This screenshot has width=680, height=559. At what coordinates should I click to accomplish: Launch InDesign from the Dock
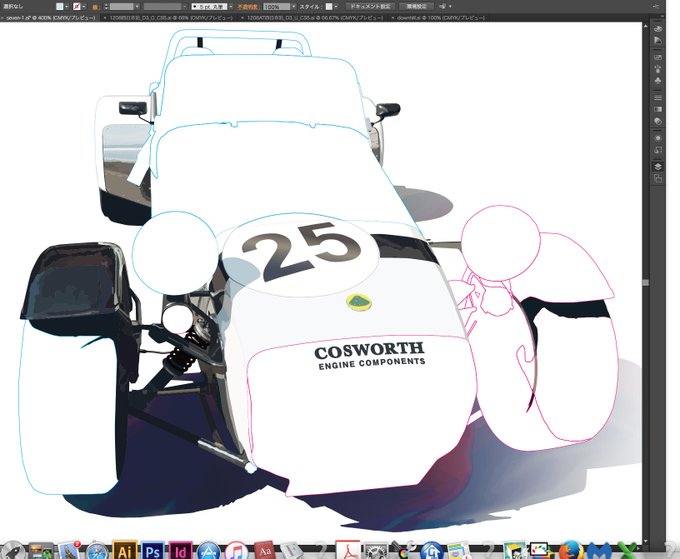180,550
